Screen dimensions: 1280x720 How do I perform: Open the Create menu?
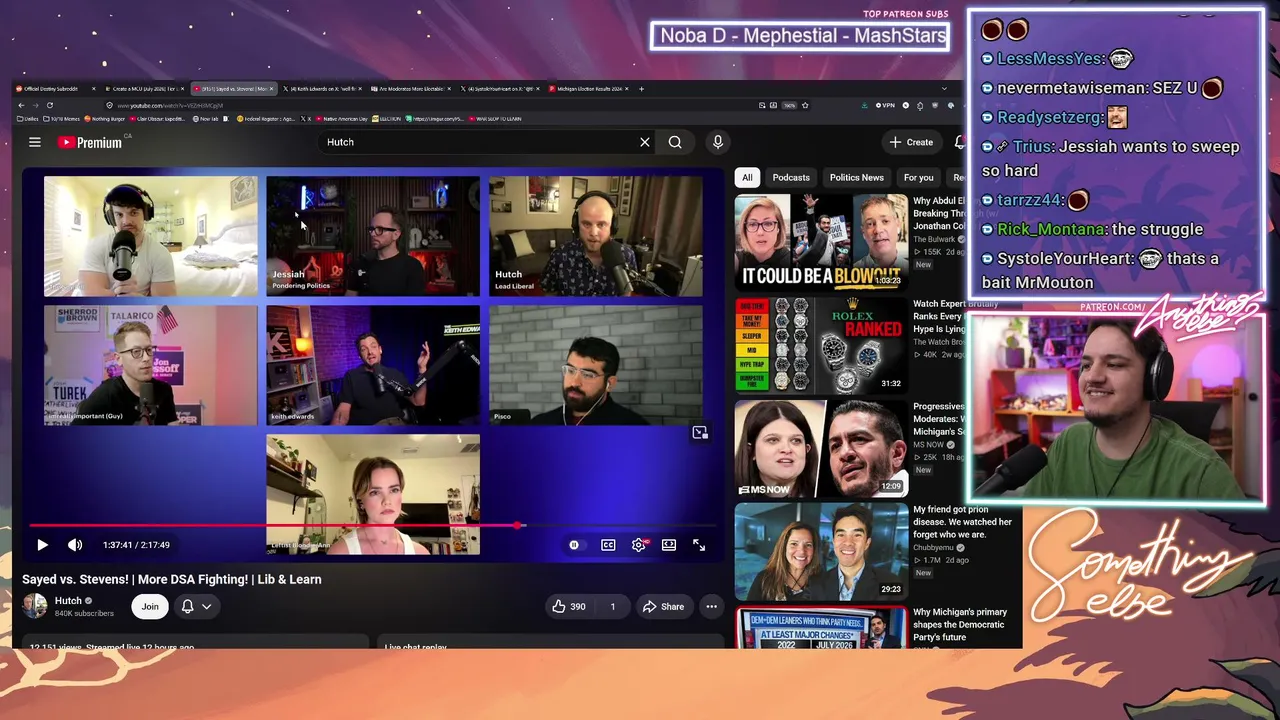coord(911,142)
